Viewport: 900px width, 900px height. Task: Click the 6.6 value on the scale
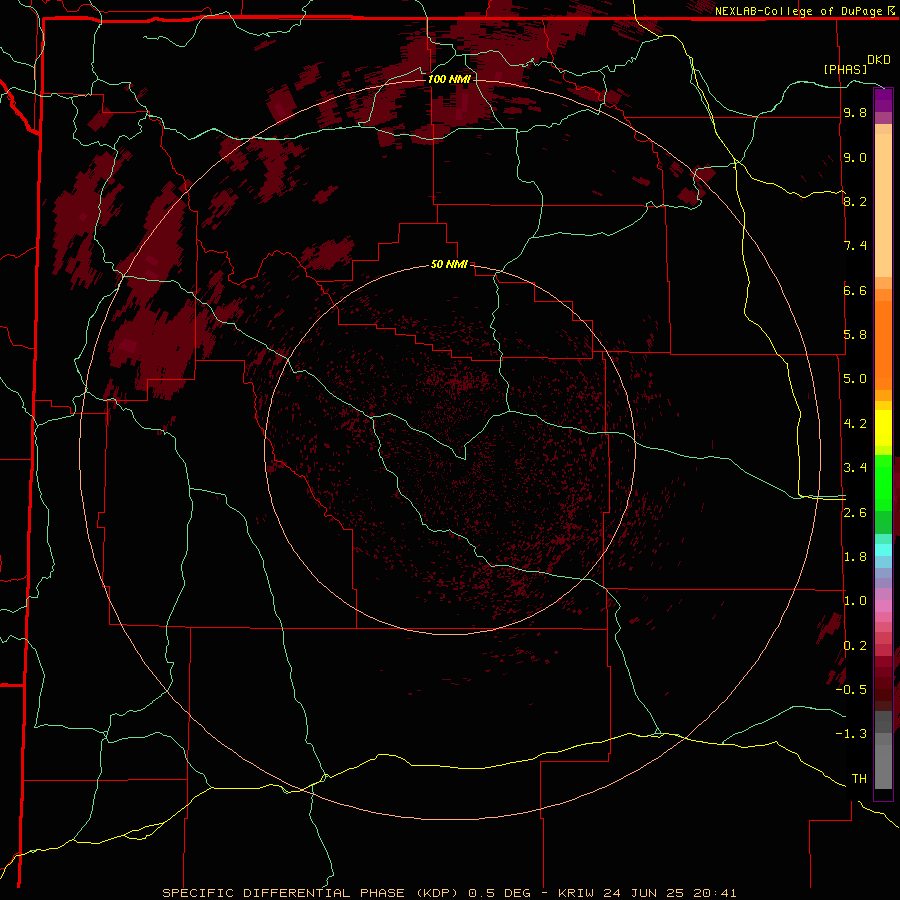pos(855,290)
